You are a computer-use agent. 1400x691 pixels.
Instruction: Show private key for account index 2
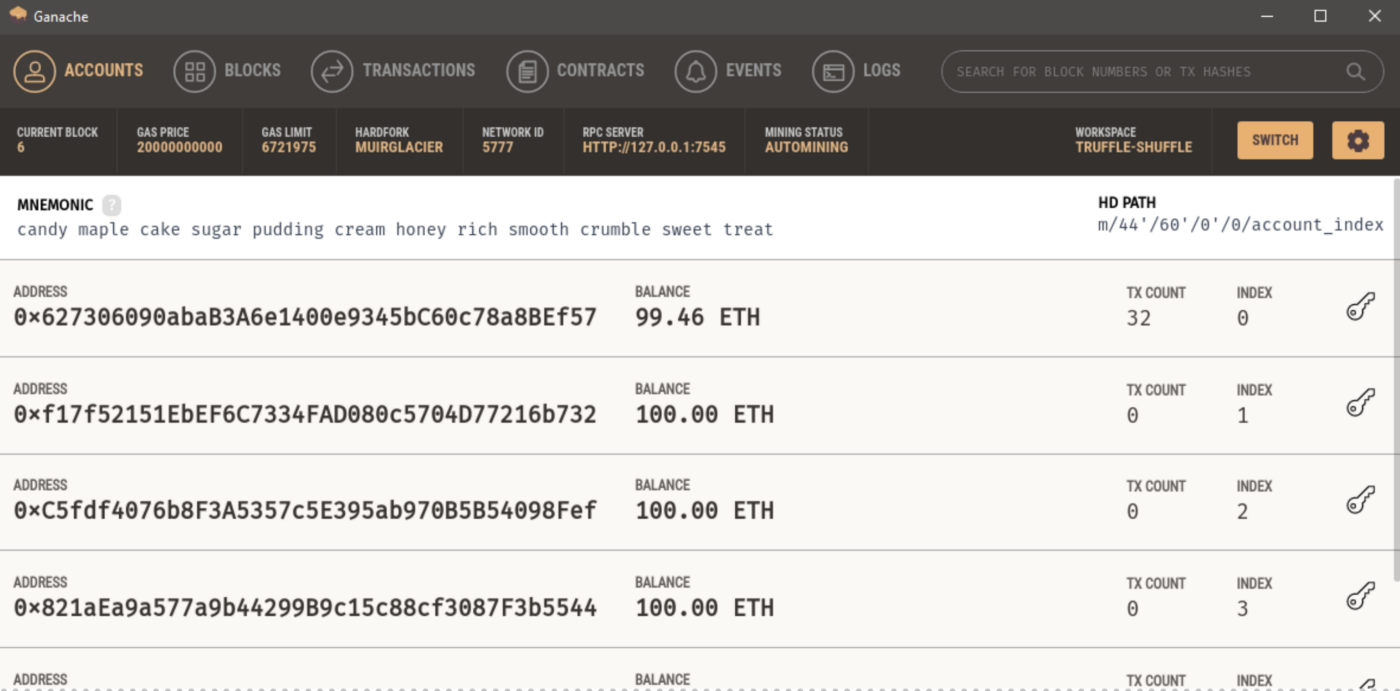[x=1360, y=500]
